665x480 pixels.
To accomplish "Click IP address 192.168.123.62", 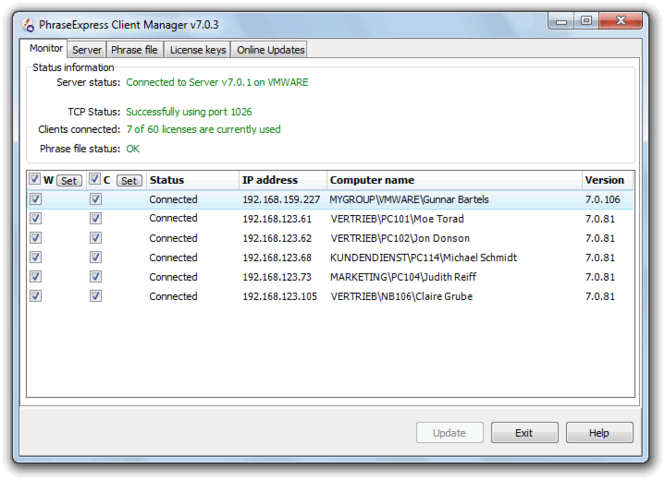I will tap(277, 238).
